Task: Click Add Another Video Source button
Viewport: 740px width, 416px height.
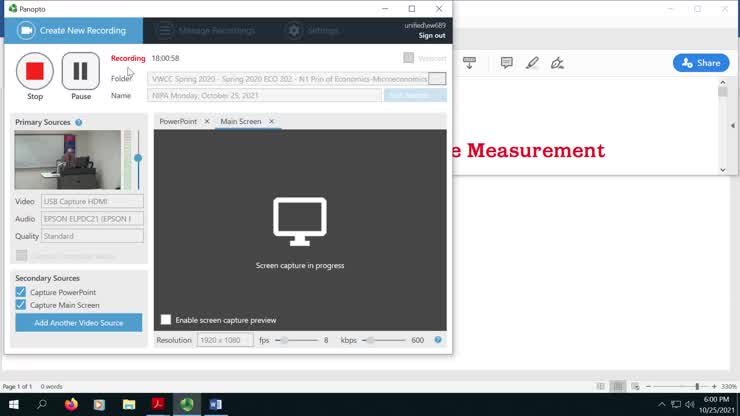Action: coord(79,323)
